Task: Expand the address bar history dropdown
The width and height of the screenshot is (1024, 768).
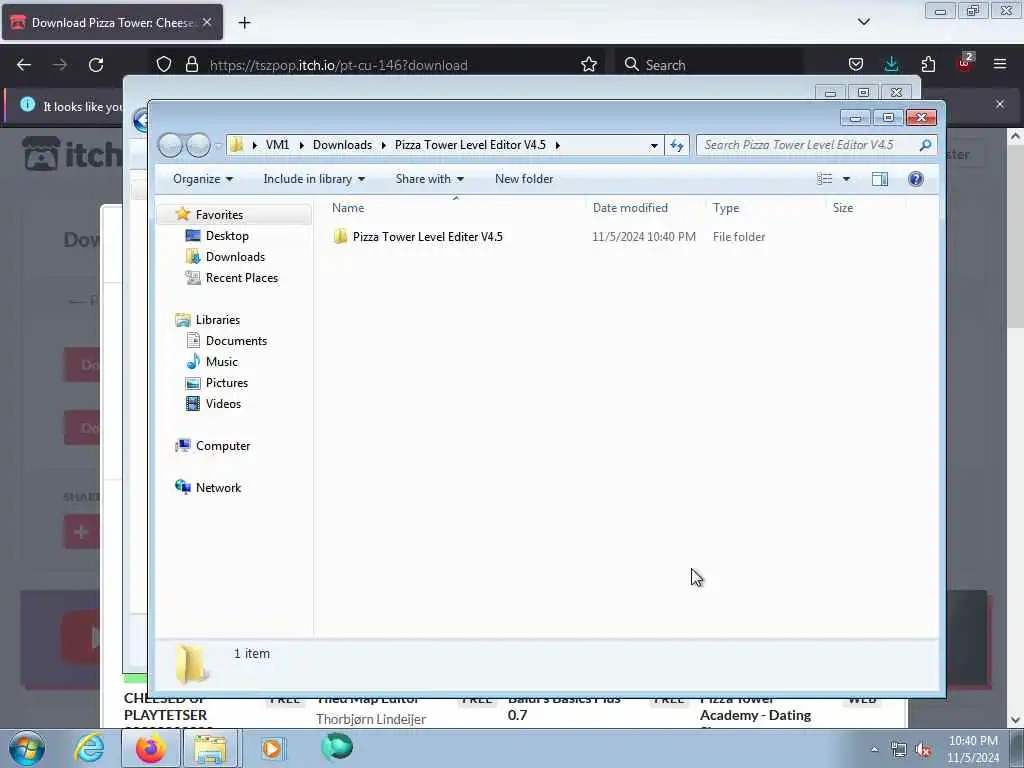Action: coord(654,145)
